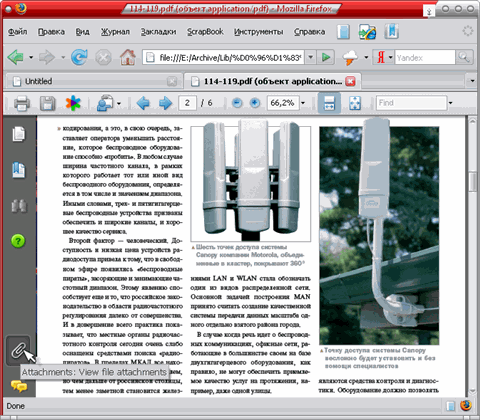
Task: Click the PDF Find text field
Action: point(411,103)
